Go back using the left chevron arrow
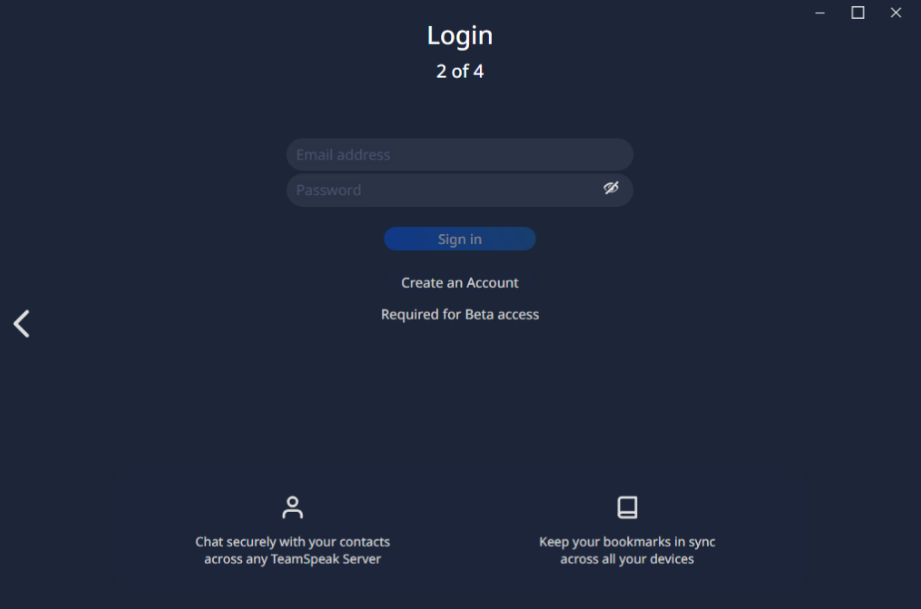921x609 pixels. coord(22,324)
